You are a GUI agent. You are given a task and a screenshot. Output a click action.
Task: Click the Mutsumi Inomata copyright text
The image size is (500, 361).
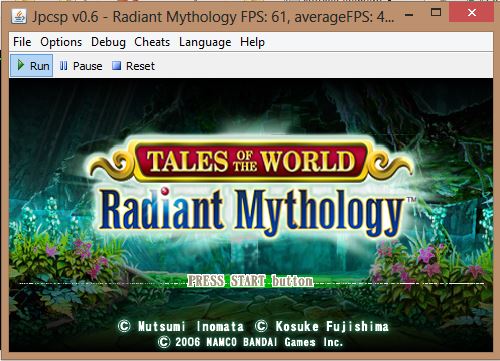tap(181, 326)
